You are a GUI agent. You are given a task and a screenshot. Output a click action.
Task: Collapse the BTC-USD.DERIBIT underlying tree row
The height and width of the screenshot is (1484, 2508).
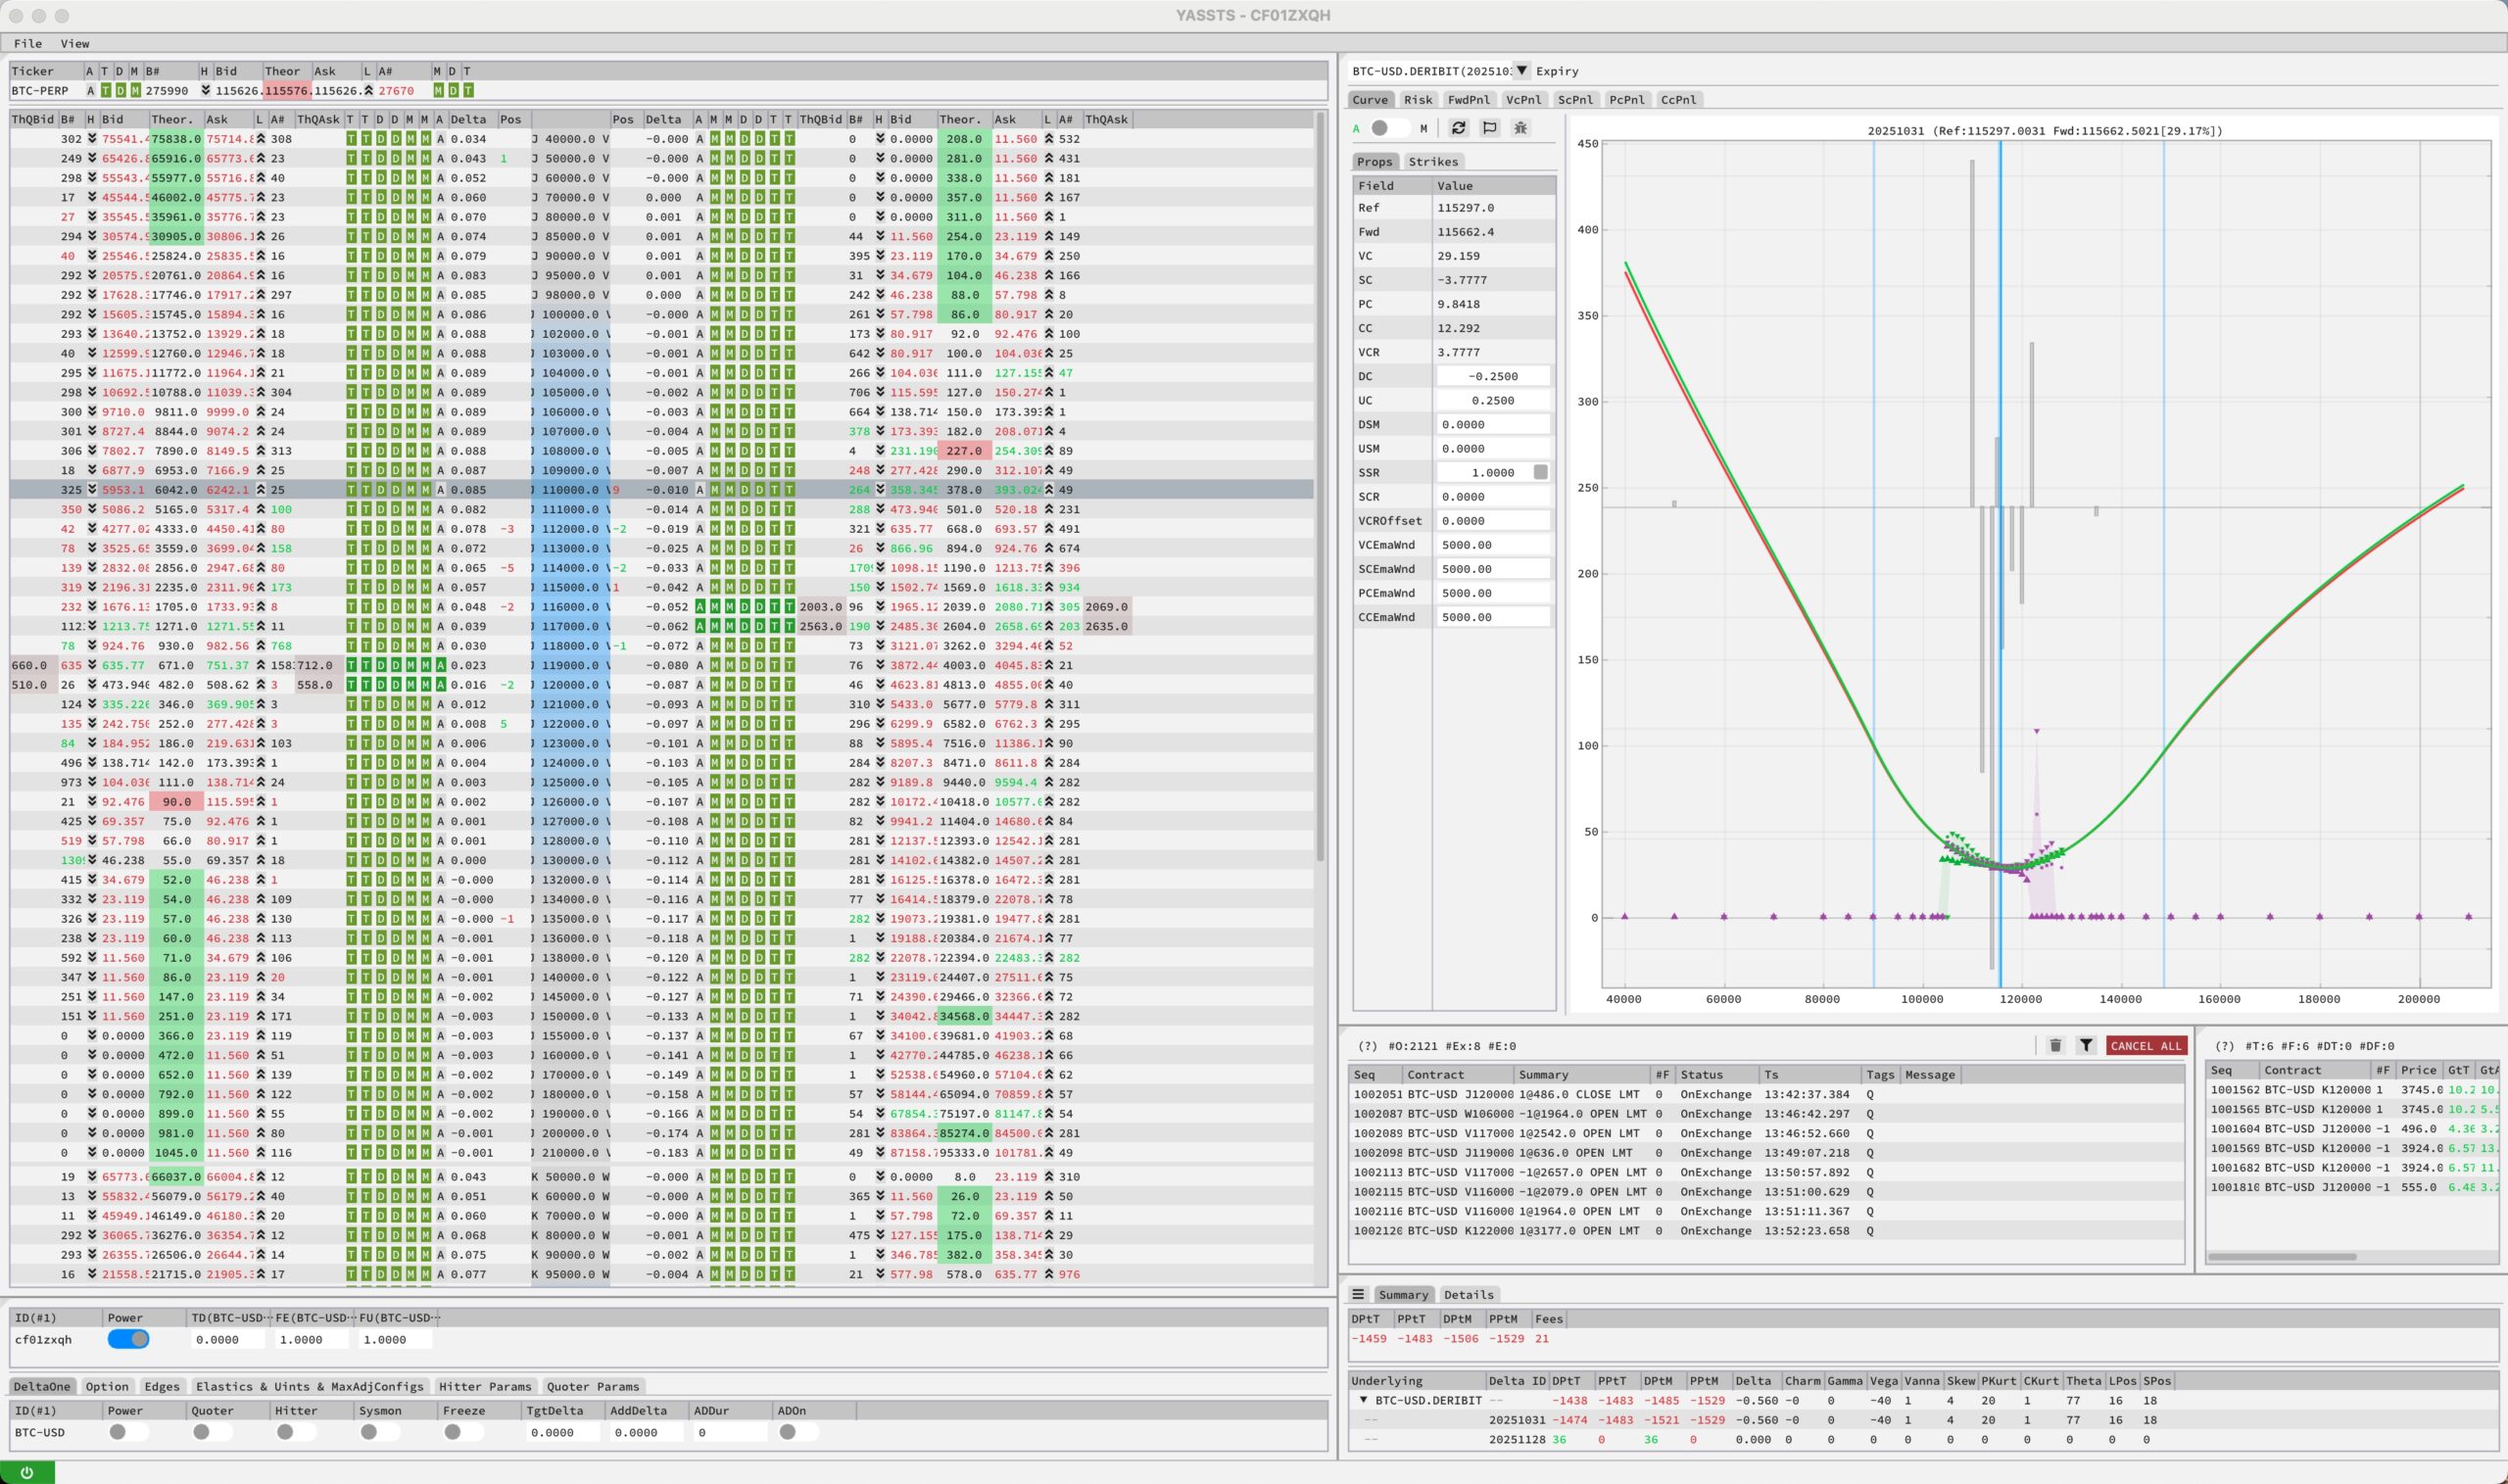(x=1363, y=1400)
